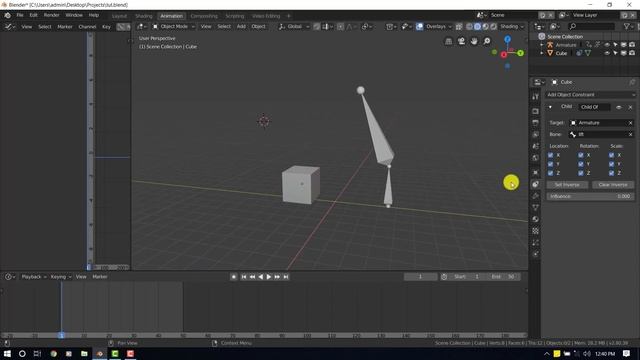Click the Z axis of navigation gizmo

click(507, 40)
